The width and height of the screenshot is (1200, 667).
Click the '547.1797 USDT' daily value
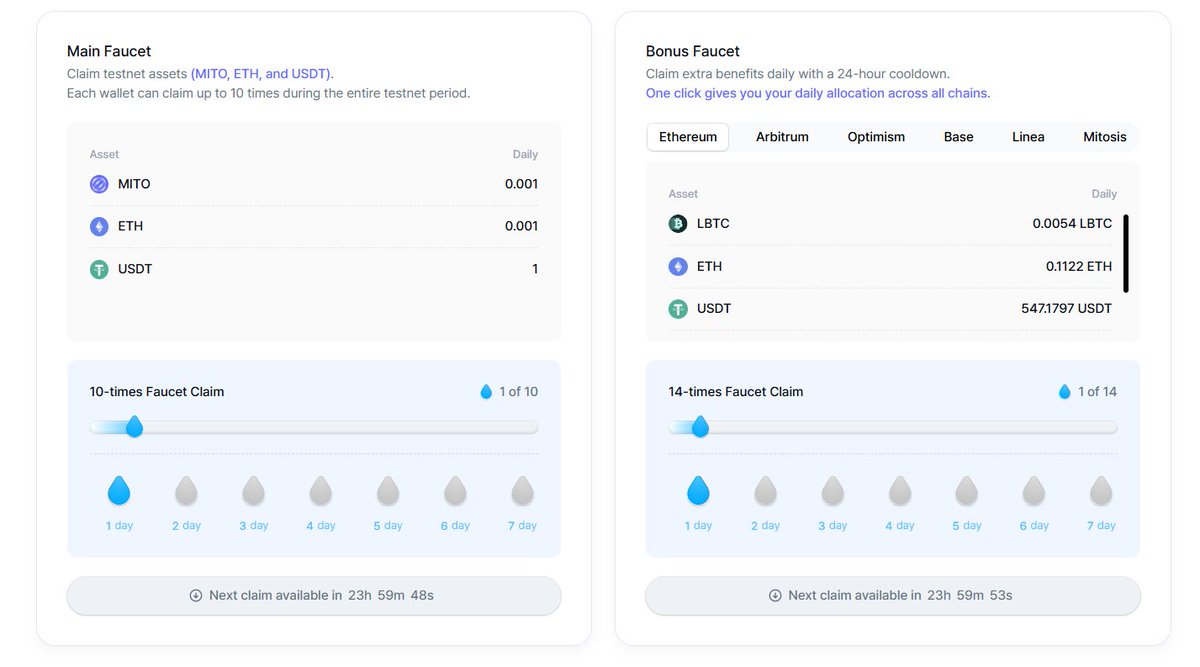tap(1065, 308)
